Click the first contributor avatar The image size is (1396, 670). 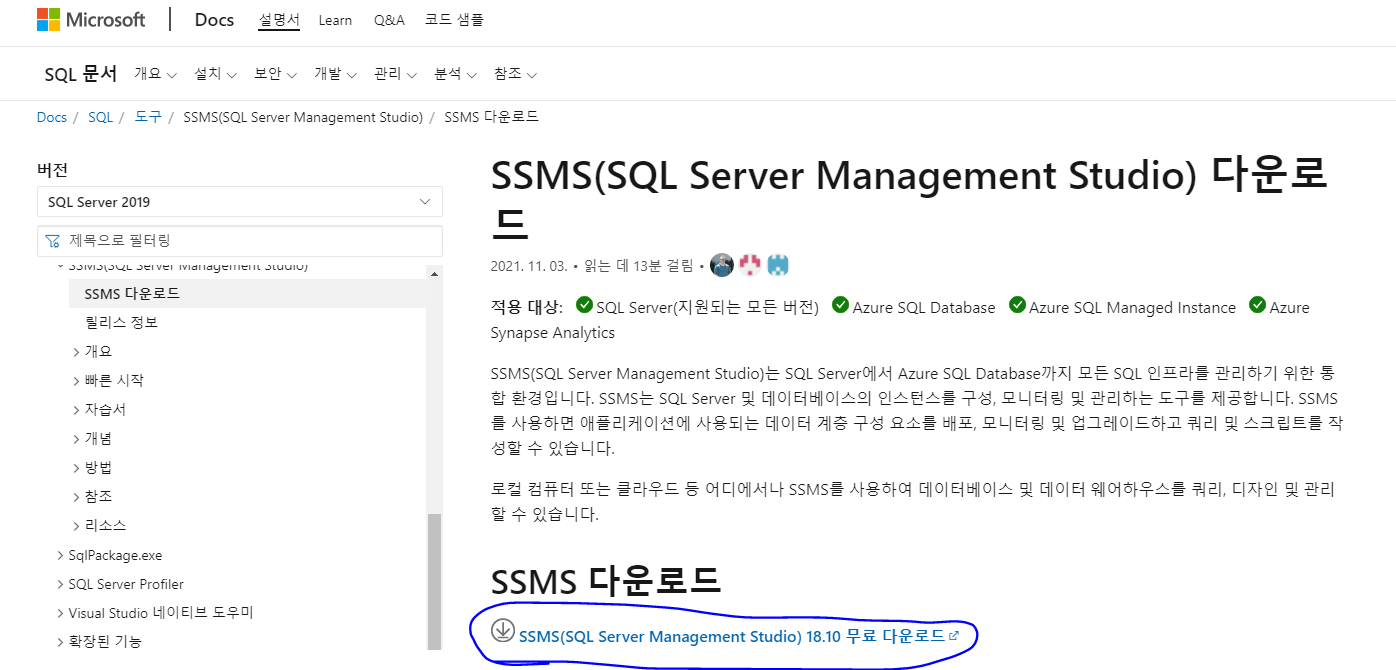(x=722, y=265)
